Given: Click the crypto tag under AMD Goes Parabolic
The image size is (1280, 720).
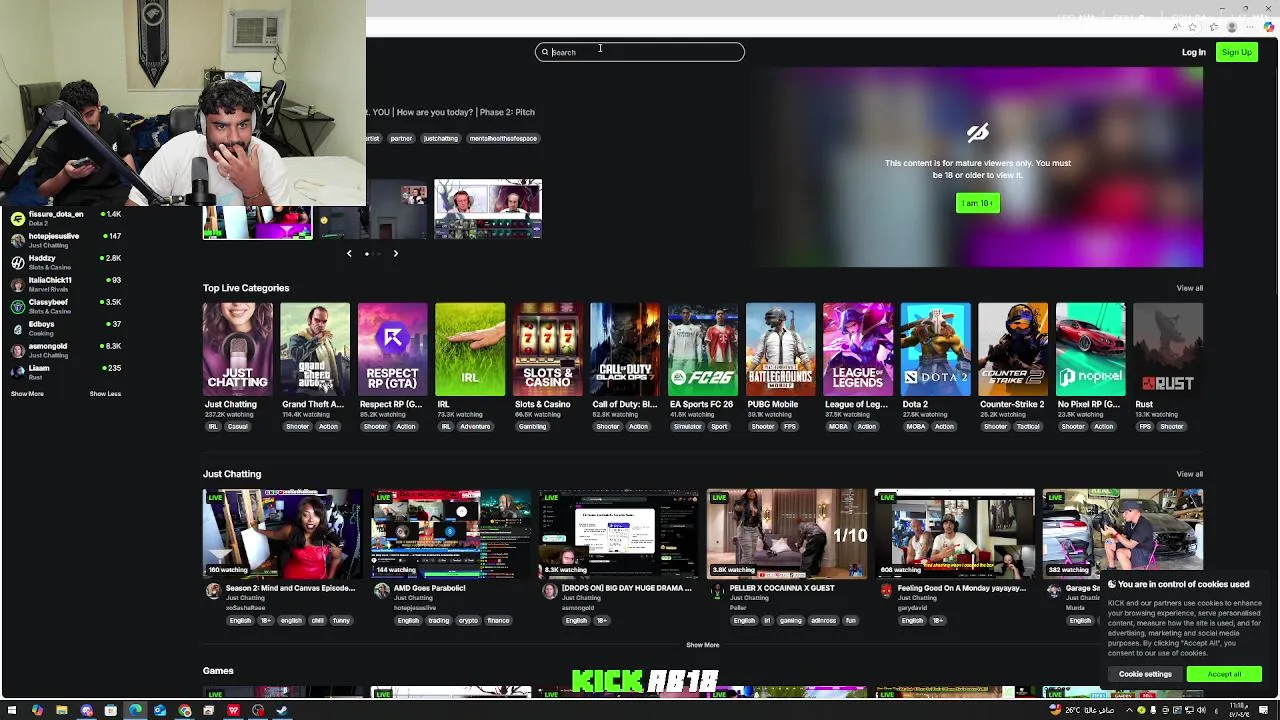Looking at the screenshot, I should (x=468, y=621).
